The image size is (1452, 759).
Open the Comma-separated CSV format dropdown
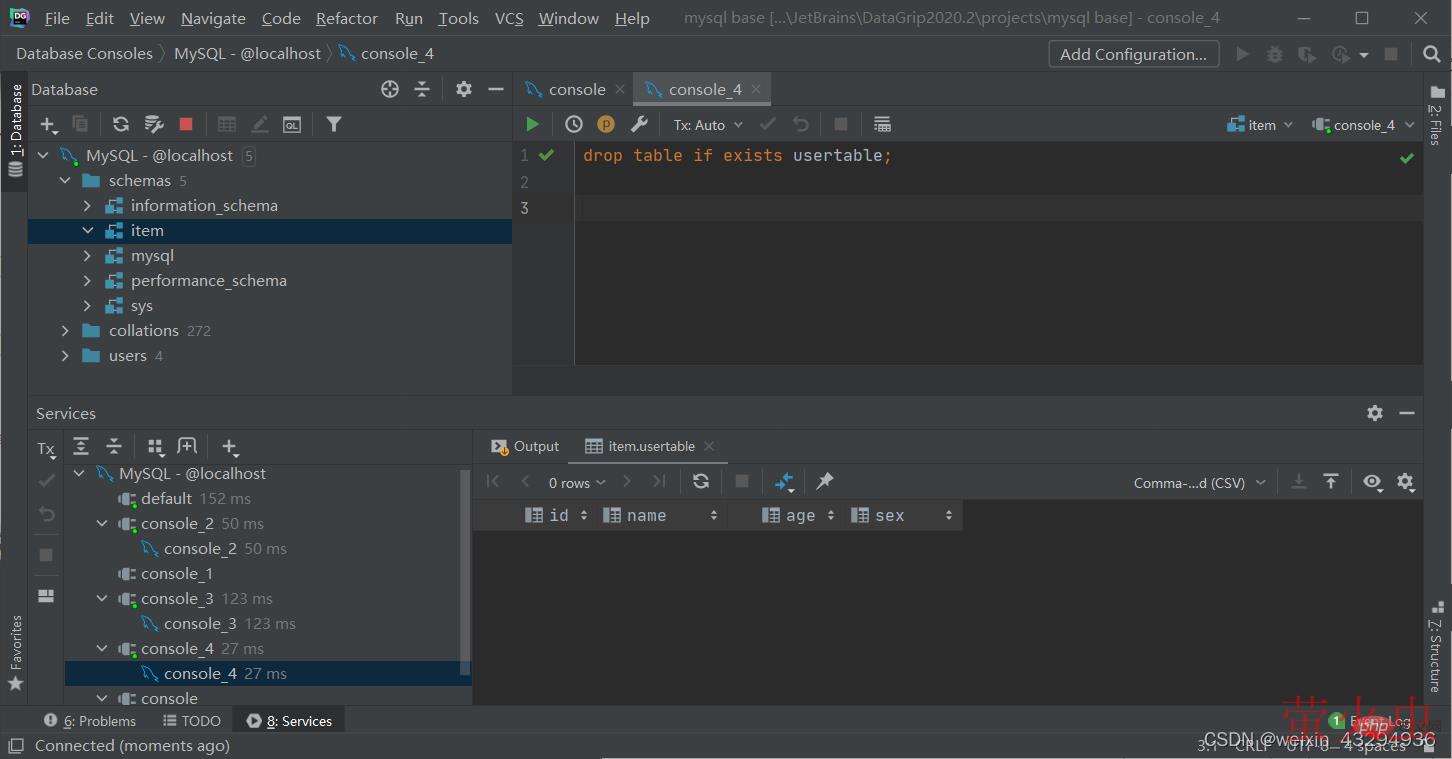1199,483
